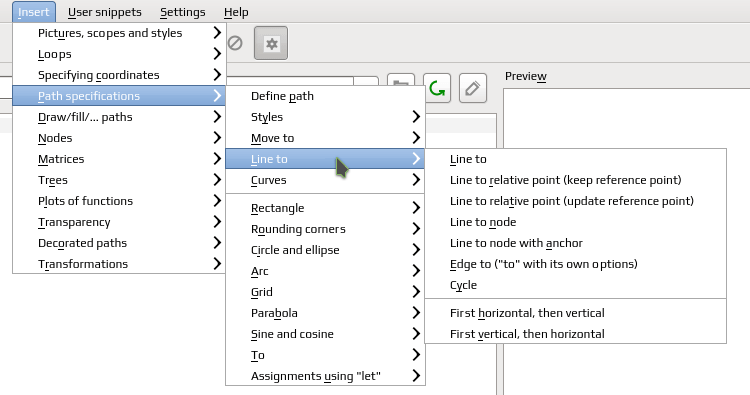Insert the Cycle command
750x395 pixels.
575,285
